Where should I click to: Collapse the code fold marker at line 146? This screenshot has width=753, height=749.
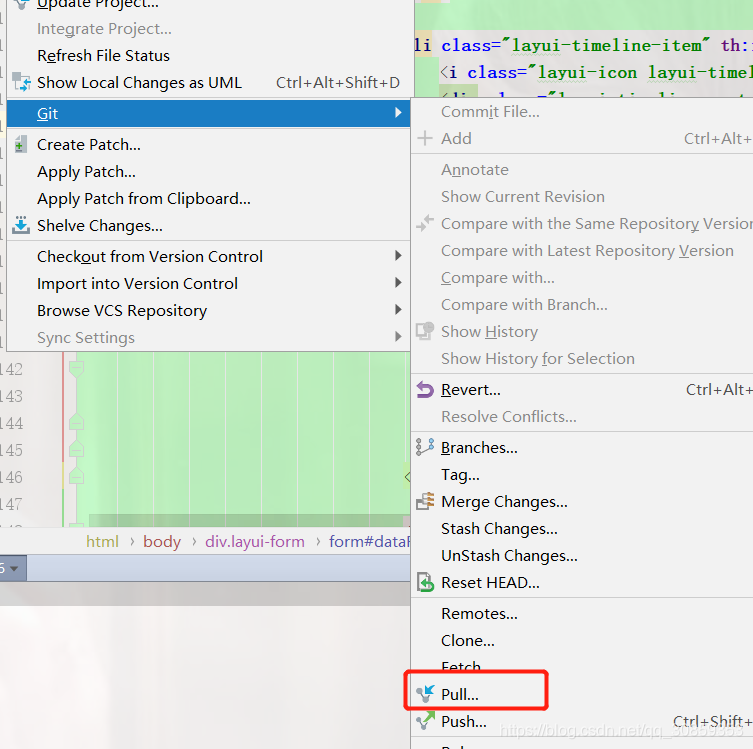tap(76, 477)
